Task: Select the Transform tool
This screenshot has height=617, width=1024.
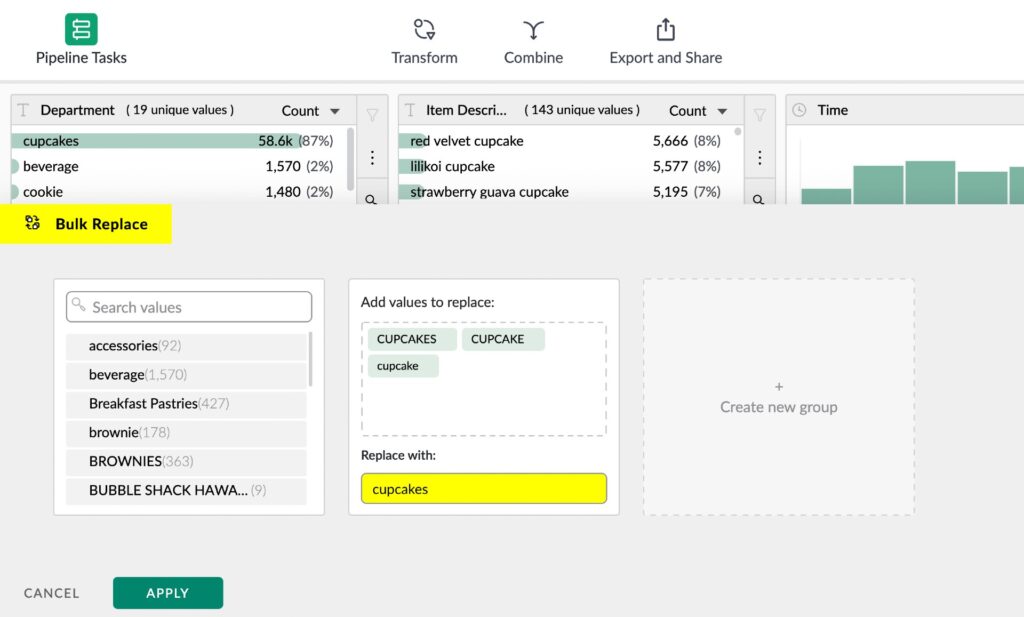Action: [x=424, y=40]
